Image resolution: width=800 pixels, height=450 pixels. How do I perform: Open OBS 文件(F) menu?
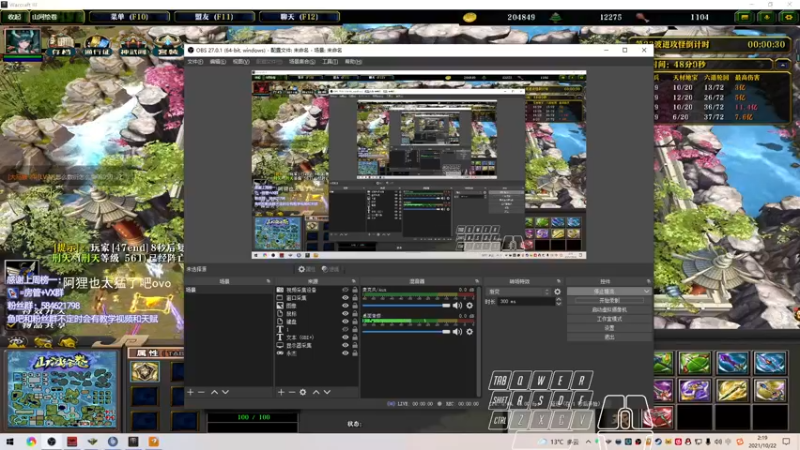[195, 62]
